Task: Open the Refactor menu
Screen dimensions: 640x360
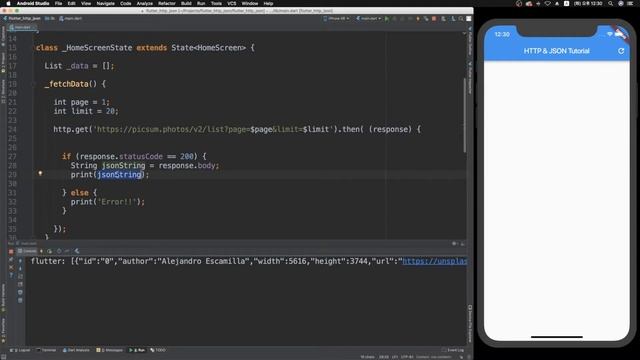Action: [167, 3]
